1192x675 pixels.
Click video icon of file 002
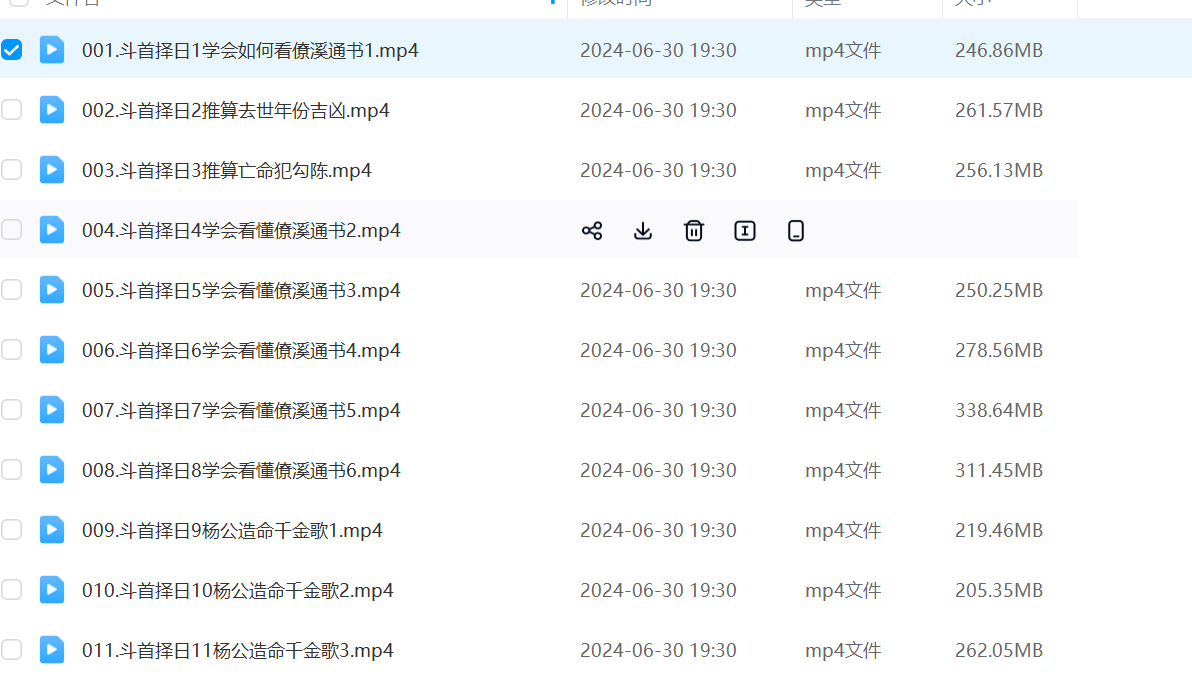click(x=52, y=110)
